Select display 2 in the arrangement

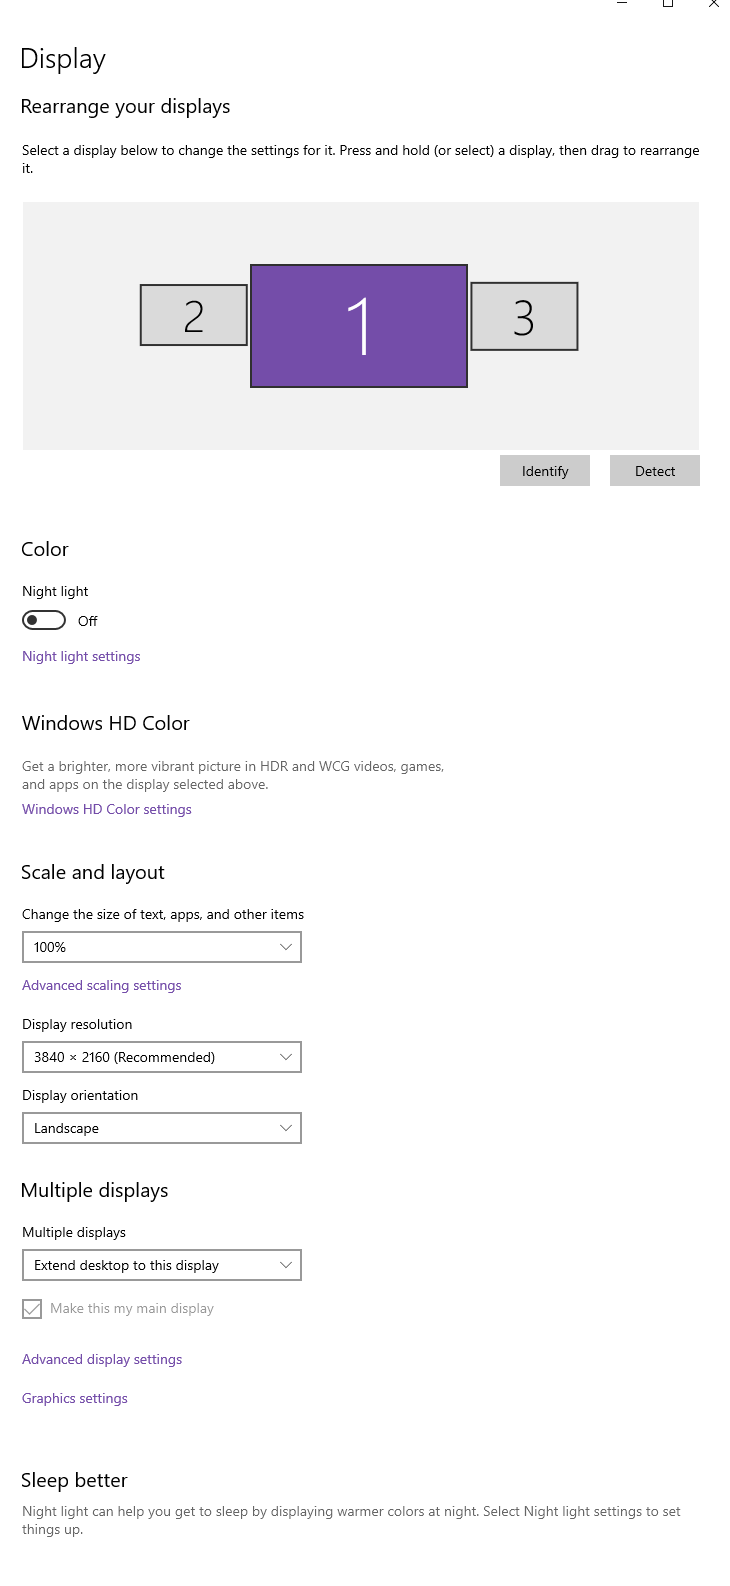pos(194,316)
